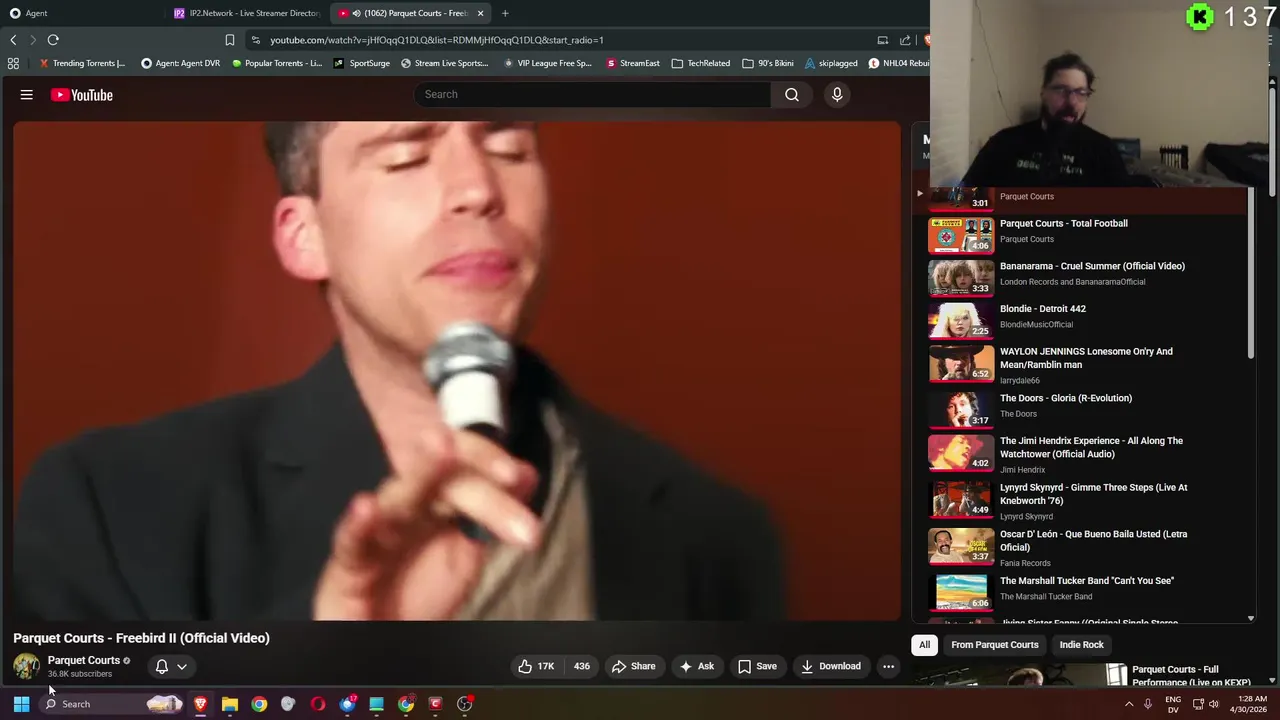Like the video (17K thumbs up)

coord(536,666)
